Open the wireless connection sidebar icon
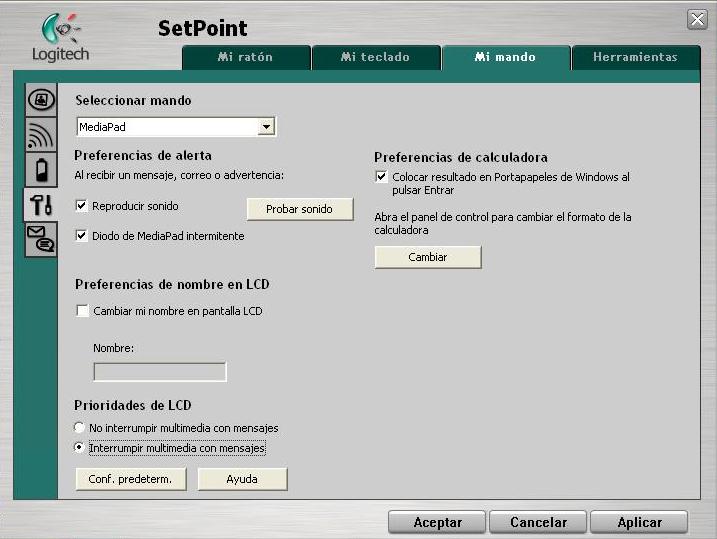717x539 pixels. (41, 135)
